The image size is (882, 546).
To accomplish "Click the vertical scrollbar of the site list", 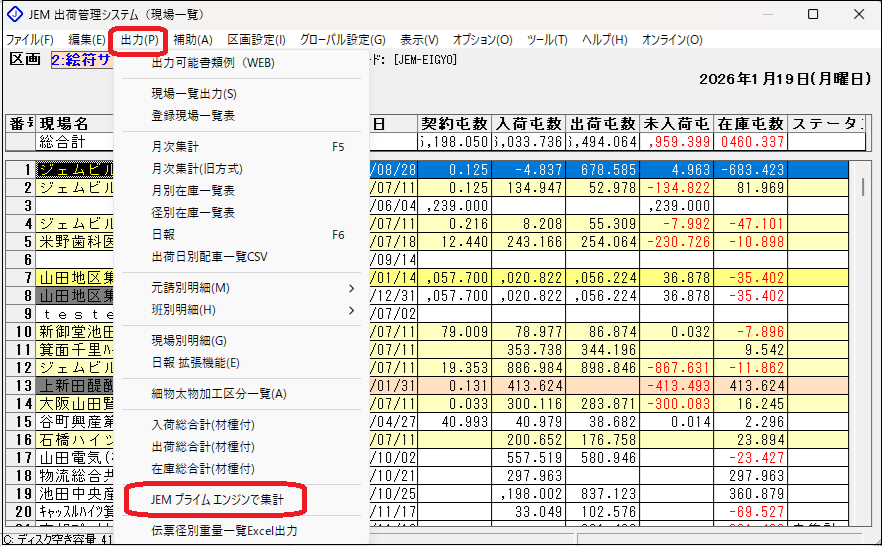I will click(x=863, y=350).
